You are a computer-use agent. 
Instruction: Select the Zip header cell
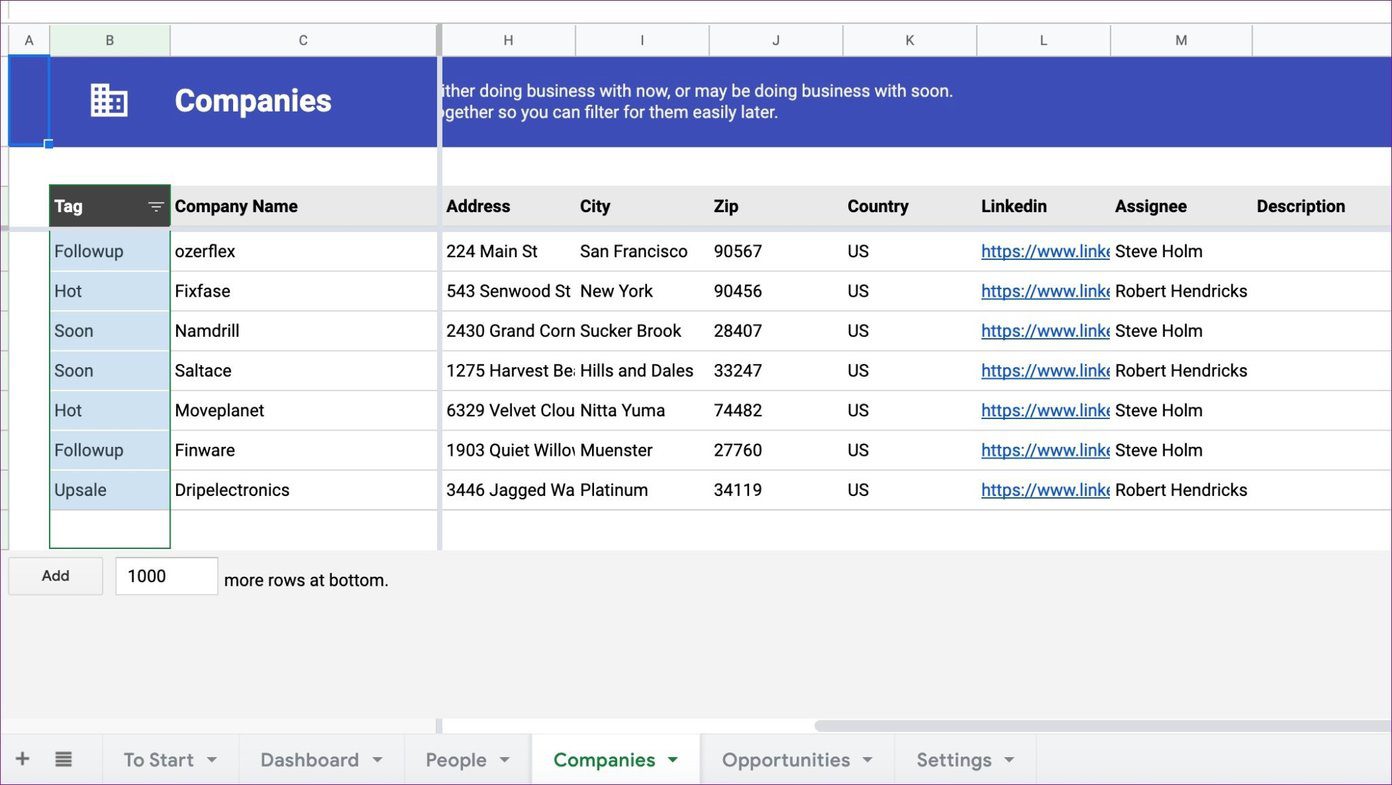776,206
